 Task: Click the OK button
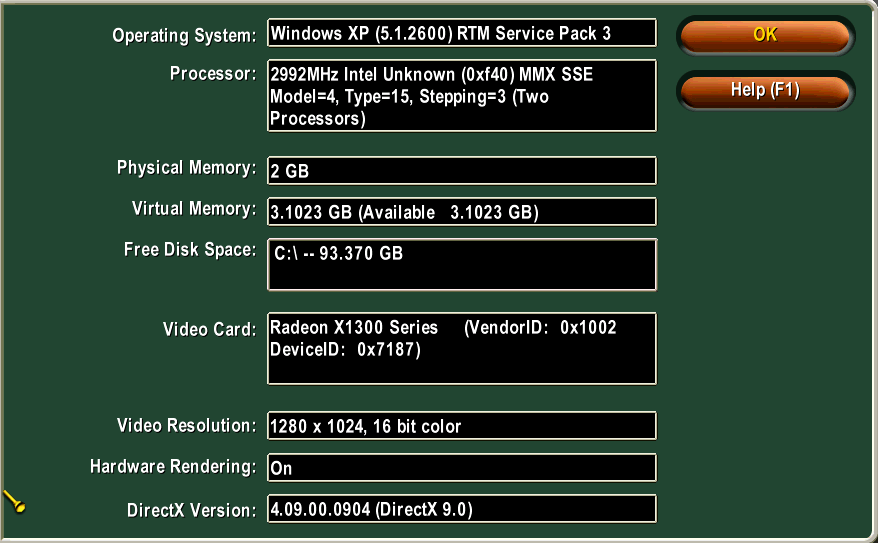(x=765, y=36)
